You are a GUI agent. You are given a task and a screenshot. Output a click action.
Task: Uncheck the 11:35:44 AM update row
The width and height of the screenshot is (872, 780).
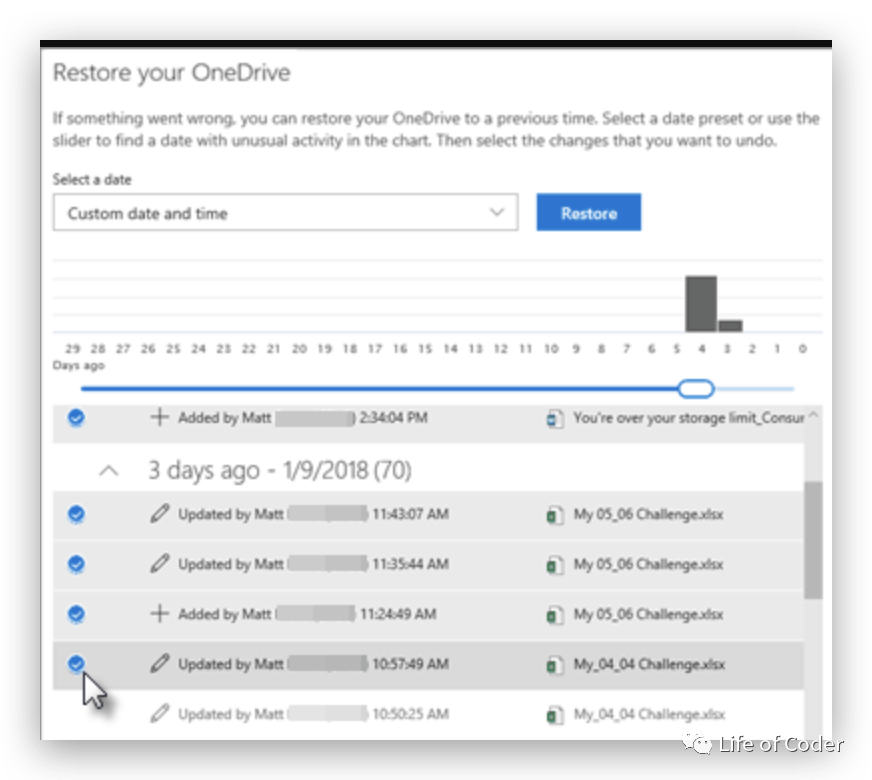[x=76, y=564]
